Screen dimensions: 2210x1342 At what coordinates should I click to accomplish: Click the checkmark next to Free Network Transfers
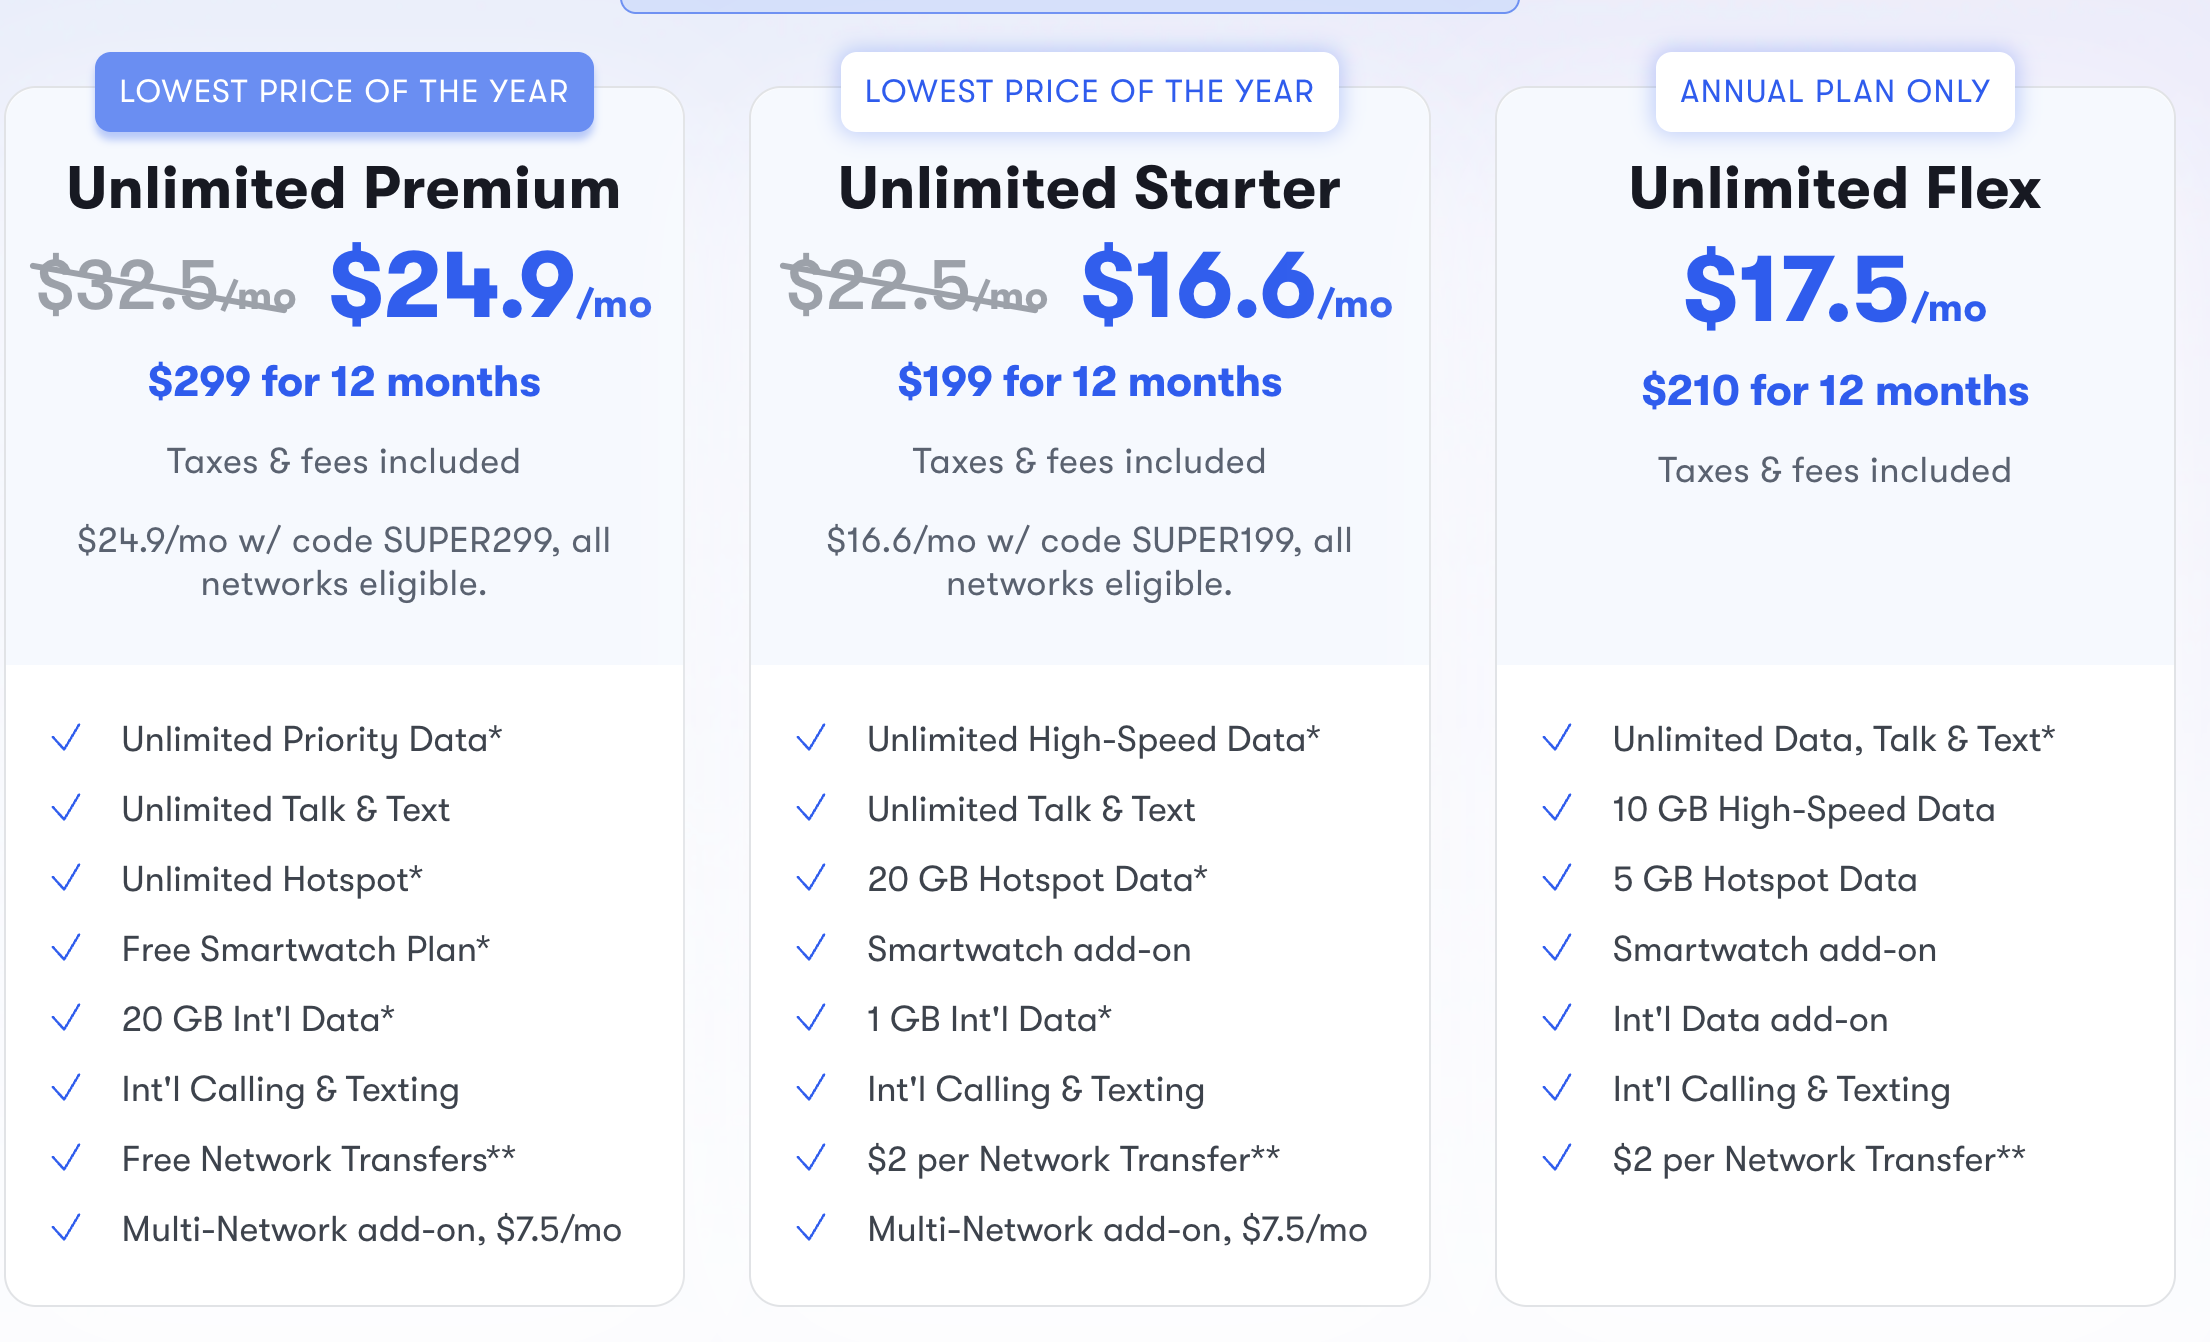pos(66,1159)
